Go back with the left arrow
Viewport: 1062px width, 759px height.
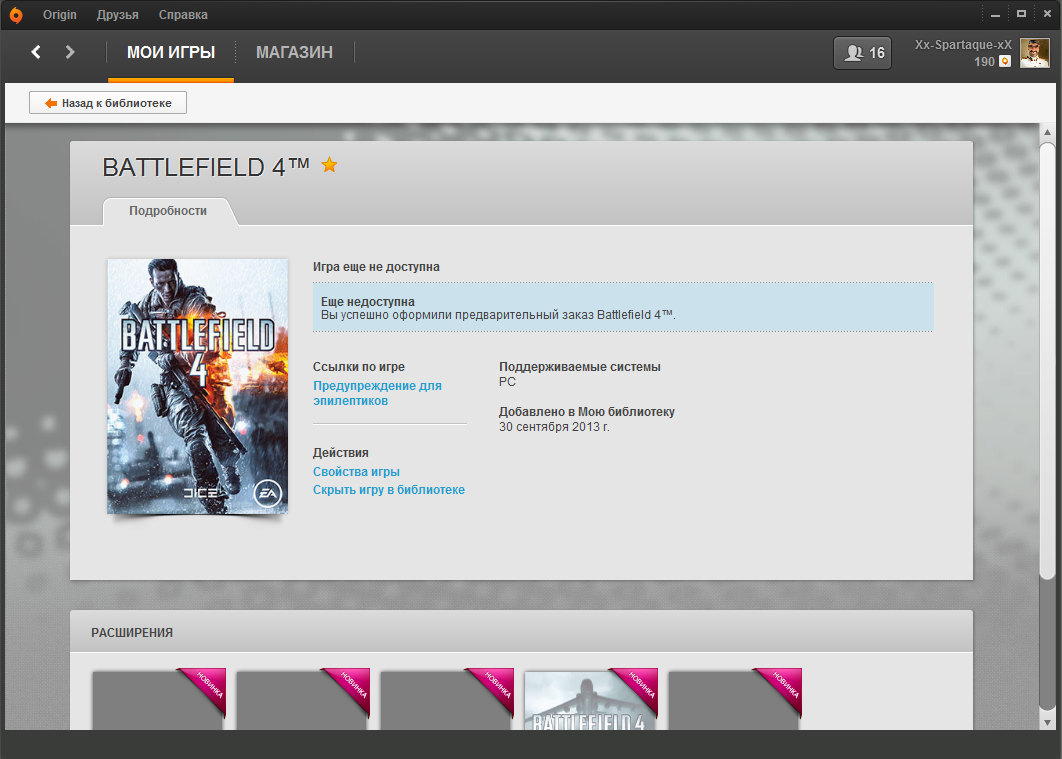(x=36, y=52)
